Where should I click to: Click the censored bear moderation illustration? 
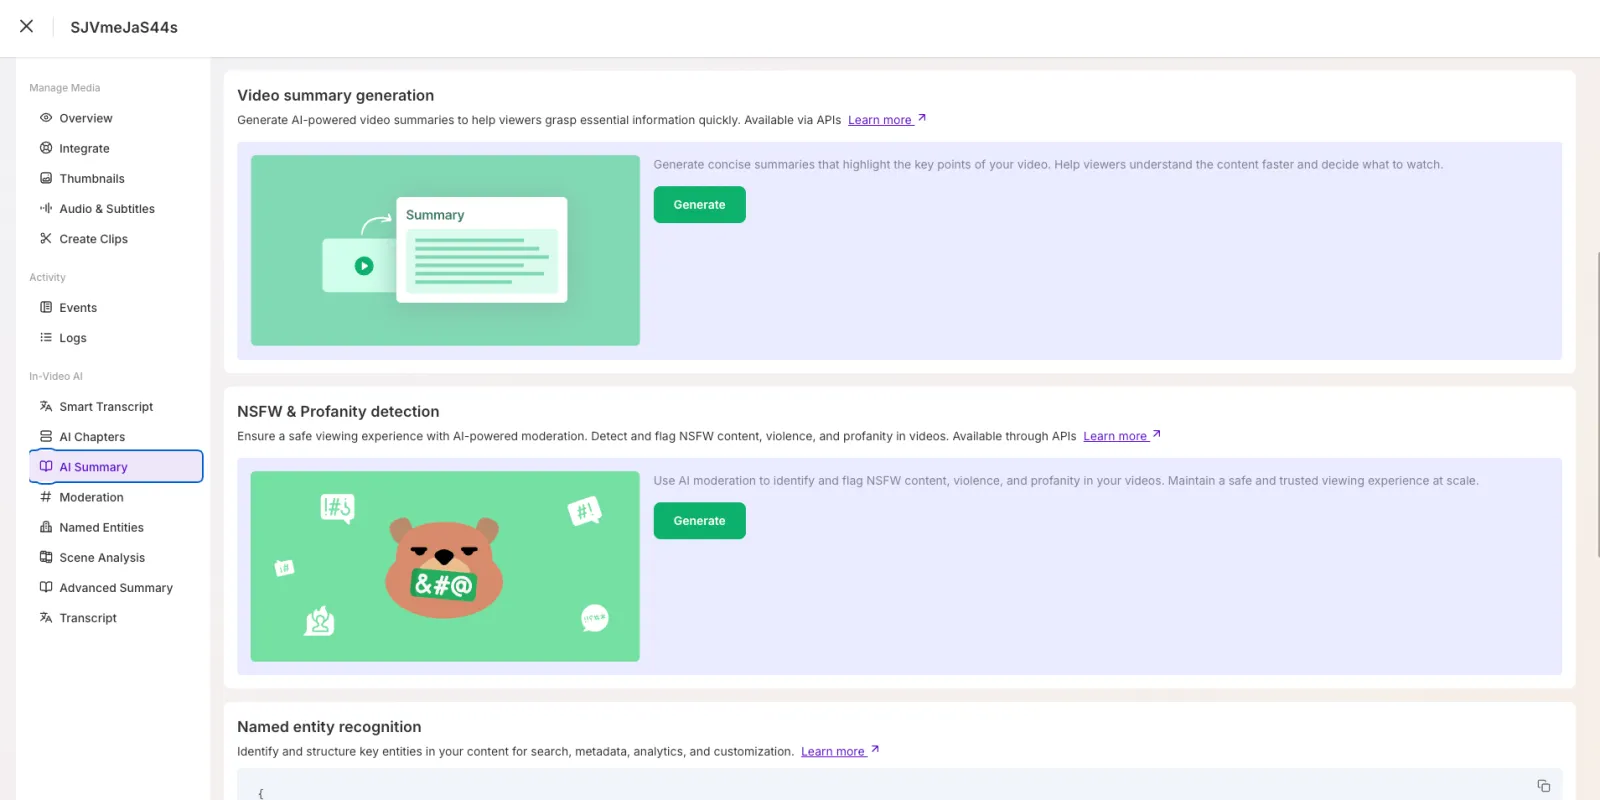tap(445, 566)
